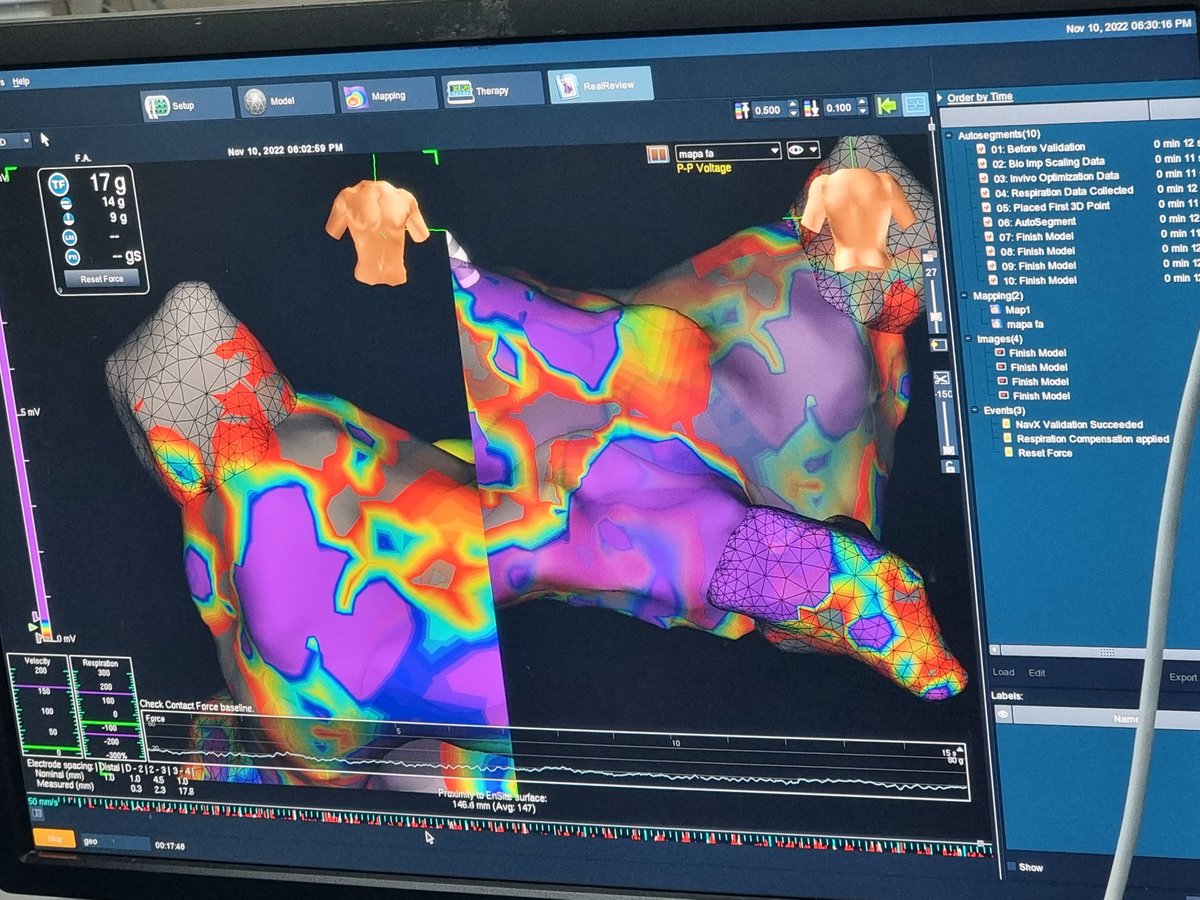Toggle the waveform monitor icon
The image size is (1200, 900).
coord(914,105)
